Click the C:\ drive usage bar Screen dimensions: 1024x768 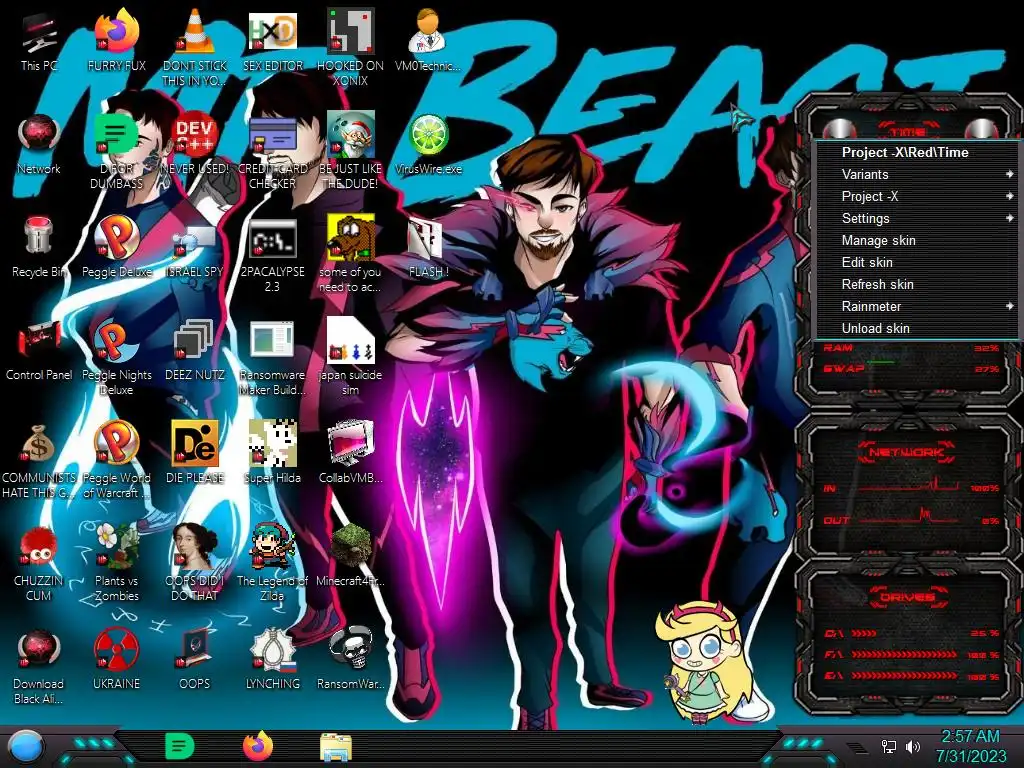(912, 633)
